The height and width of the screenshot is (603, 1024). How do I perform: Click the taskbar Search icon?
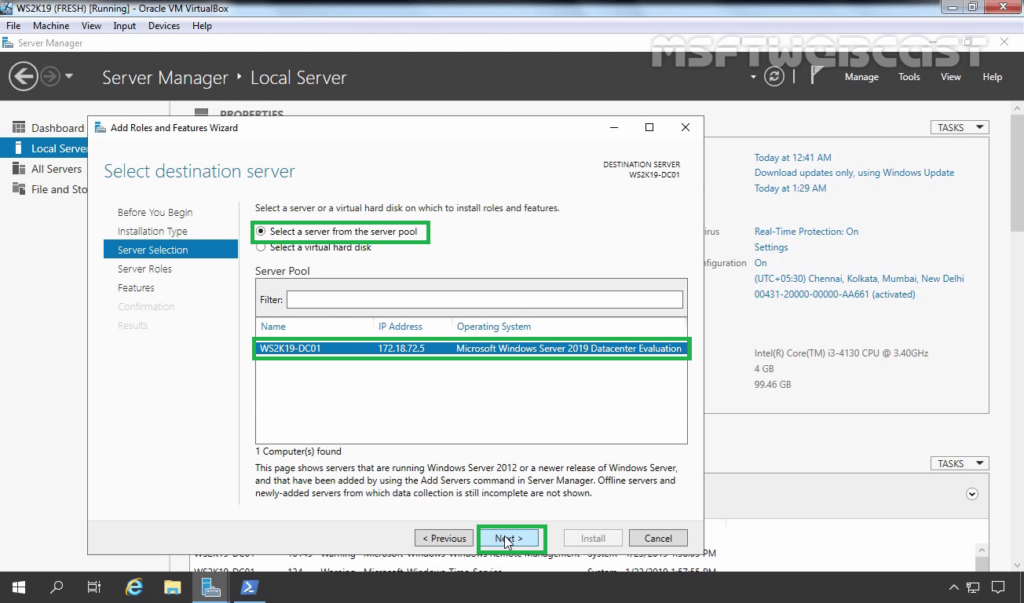pyautogui.click(x=57, y=587)
